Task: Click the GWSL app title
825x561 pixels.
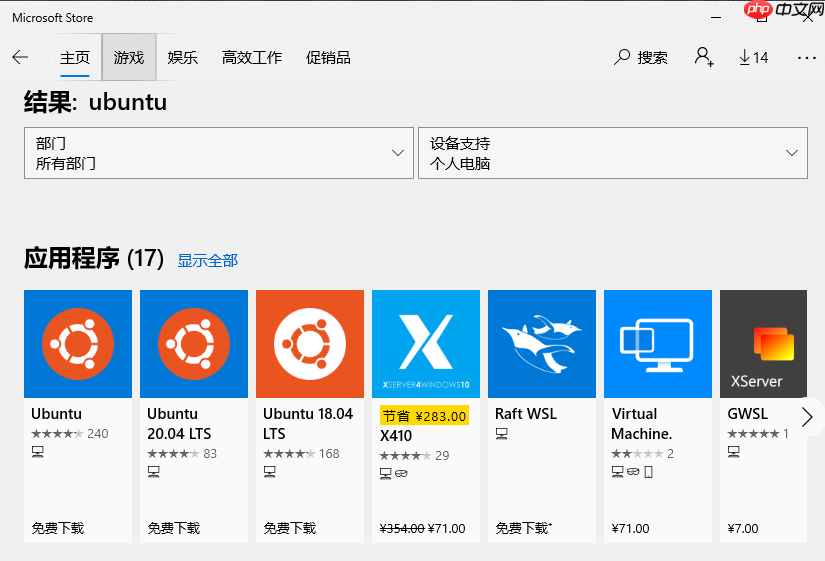Action: click(x=747, y=414)
